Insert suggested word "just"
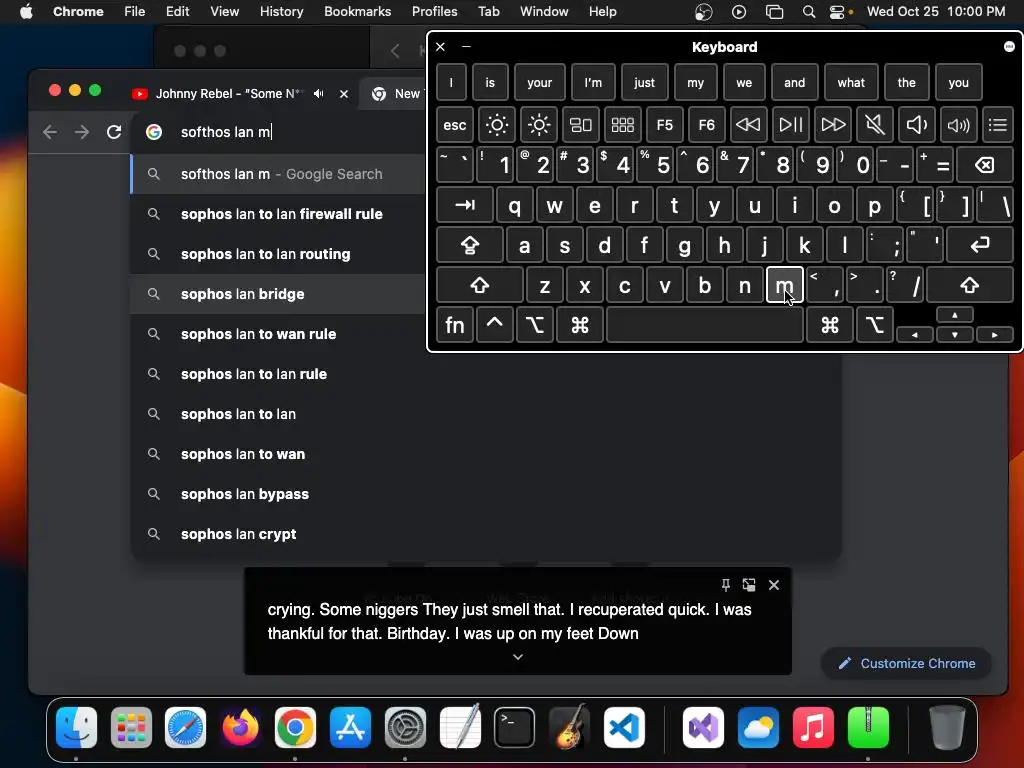 644,83
